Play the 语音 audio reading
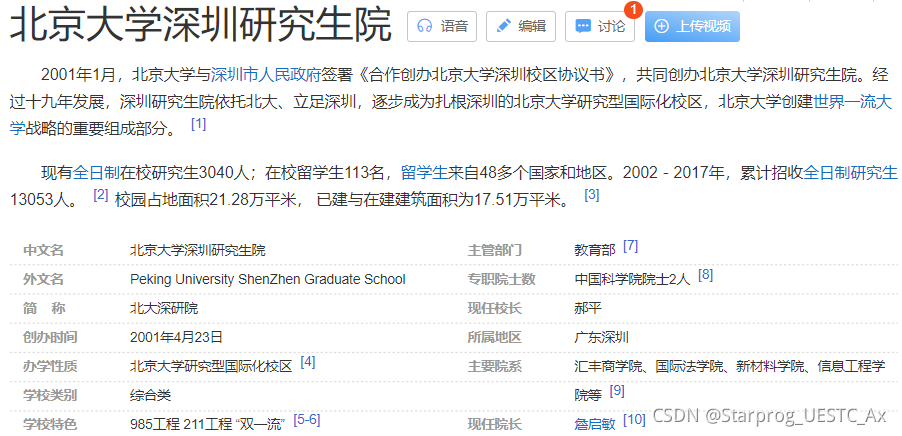Screen dimensions: 902x436 442,26
